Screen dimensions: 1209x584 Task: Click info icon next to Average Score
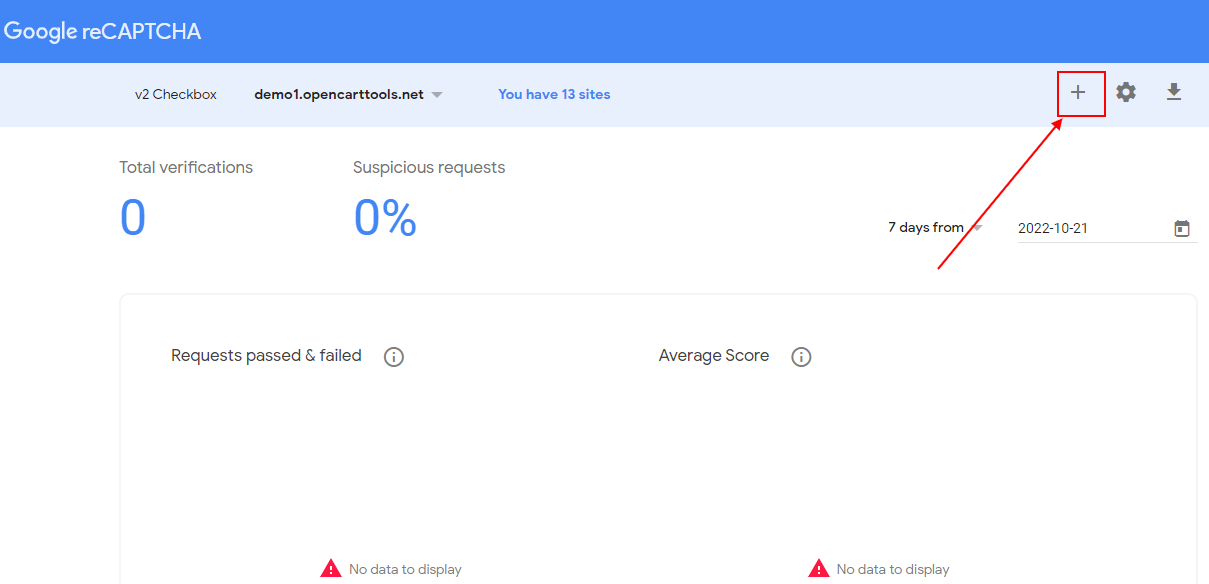(801, 357)
